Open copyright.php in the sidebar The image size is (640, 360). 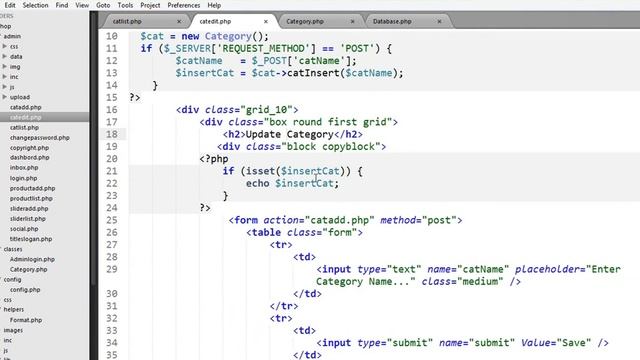(29, 148)
